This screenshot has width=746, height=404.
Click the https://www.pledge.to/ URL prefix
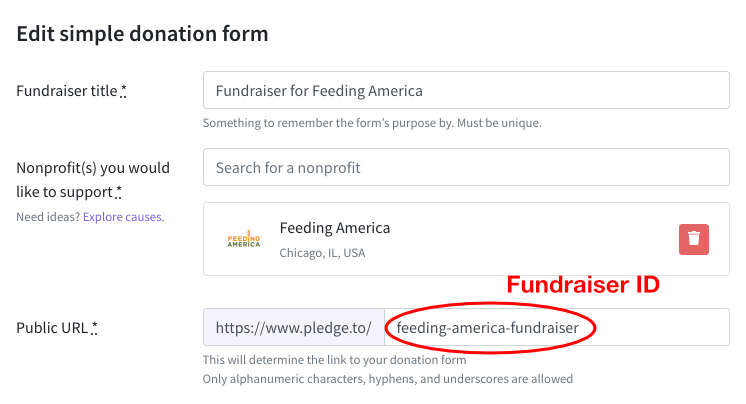(x=293, y=327)
